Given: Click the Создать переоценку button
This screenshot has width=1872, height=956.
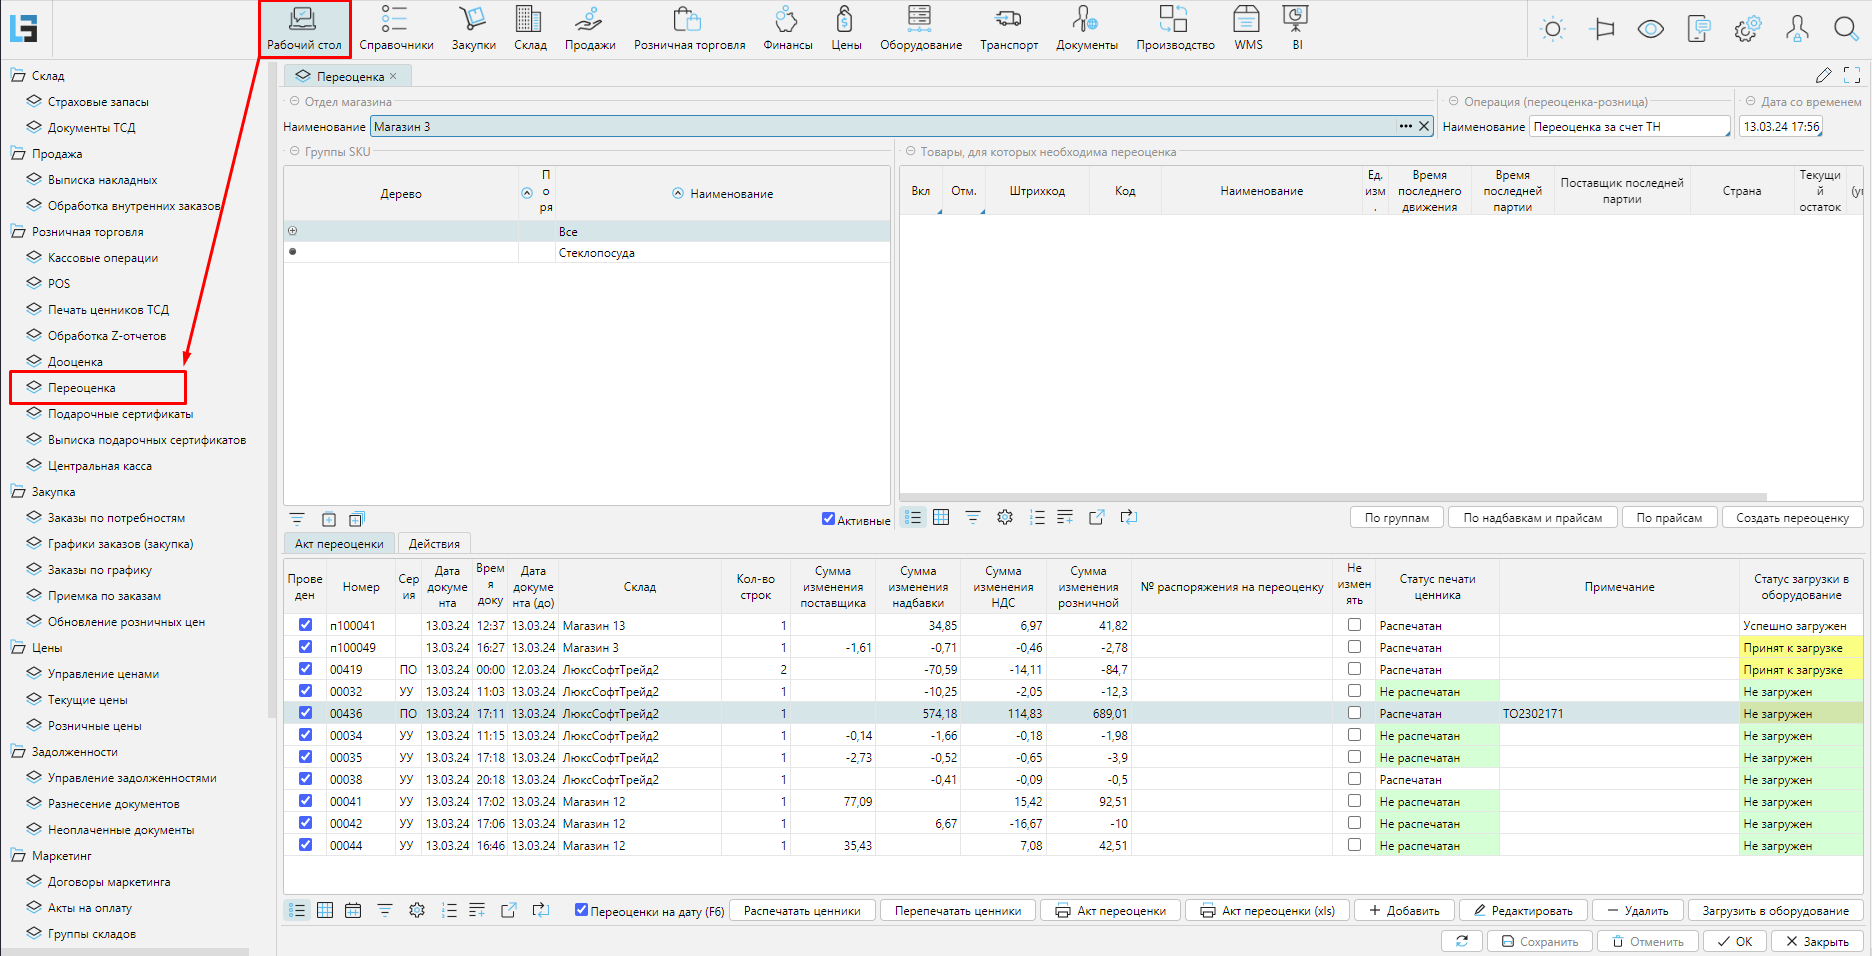Looking at the screenshot, I should [1791, 518].
